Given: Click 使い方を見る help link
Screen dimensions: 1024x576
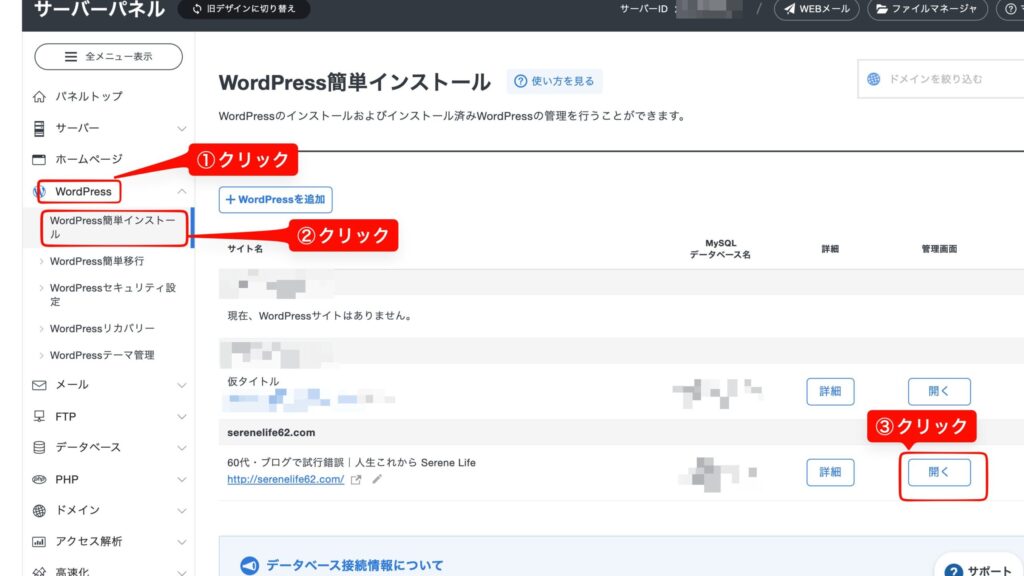Looking at the screenshot, I should [554, 81].
